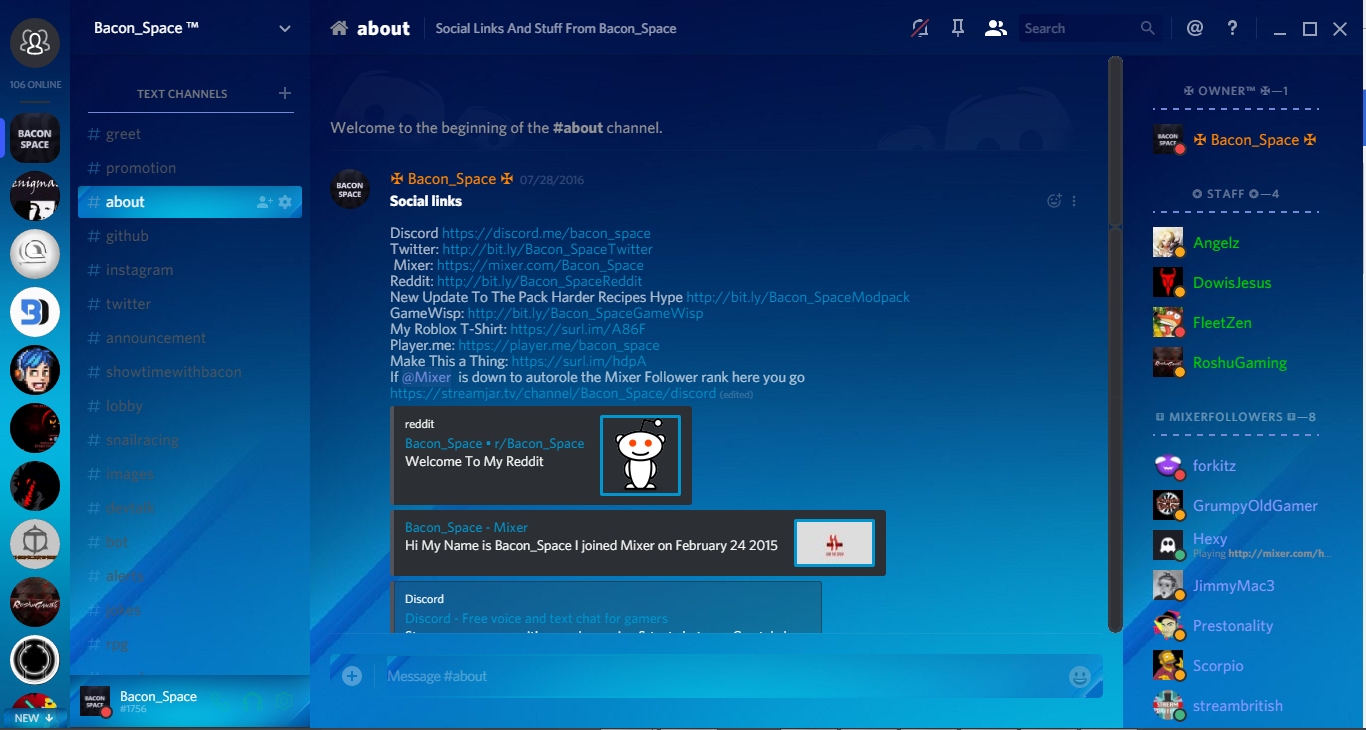This screenshot has width=1366, height=730.
Task: Toggle deafen with the headphones icon
Action: click(252, 702)
